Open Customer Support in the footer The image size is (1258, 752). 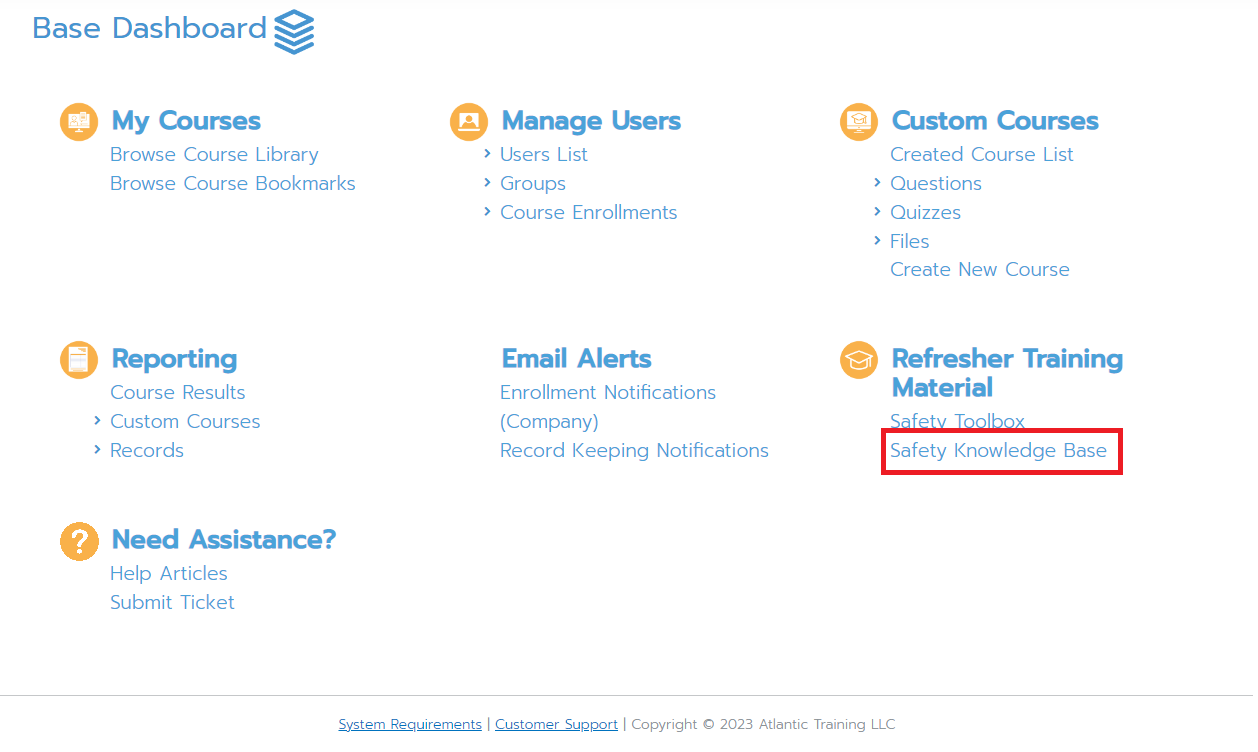click(x=556, y=724)
